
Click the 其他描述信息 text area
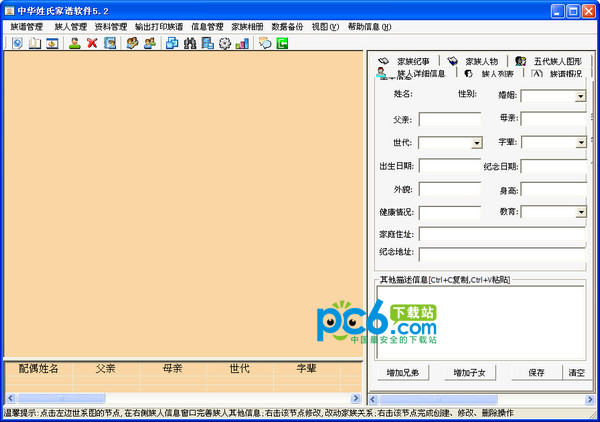481,323
